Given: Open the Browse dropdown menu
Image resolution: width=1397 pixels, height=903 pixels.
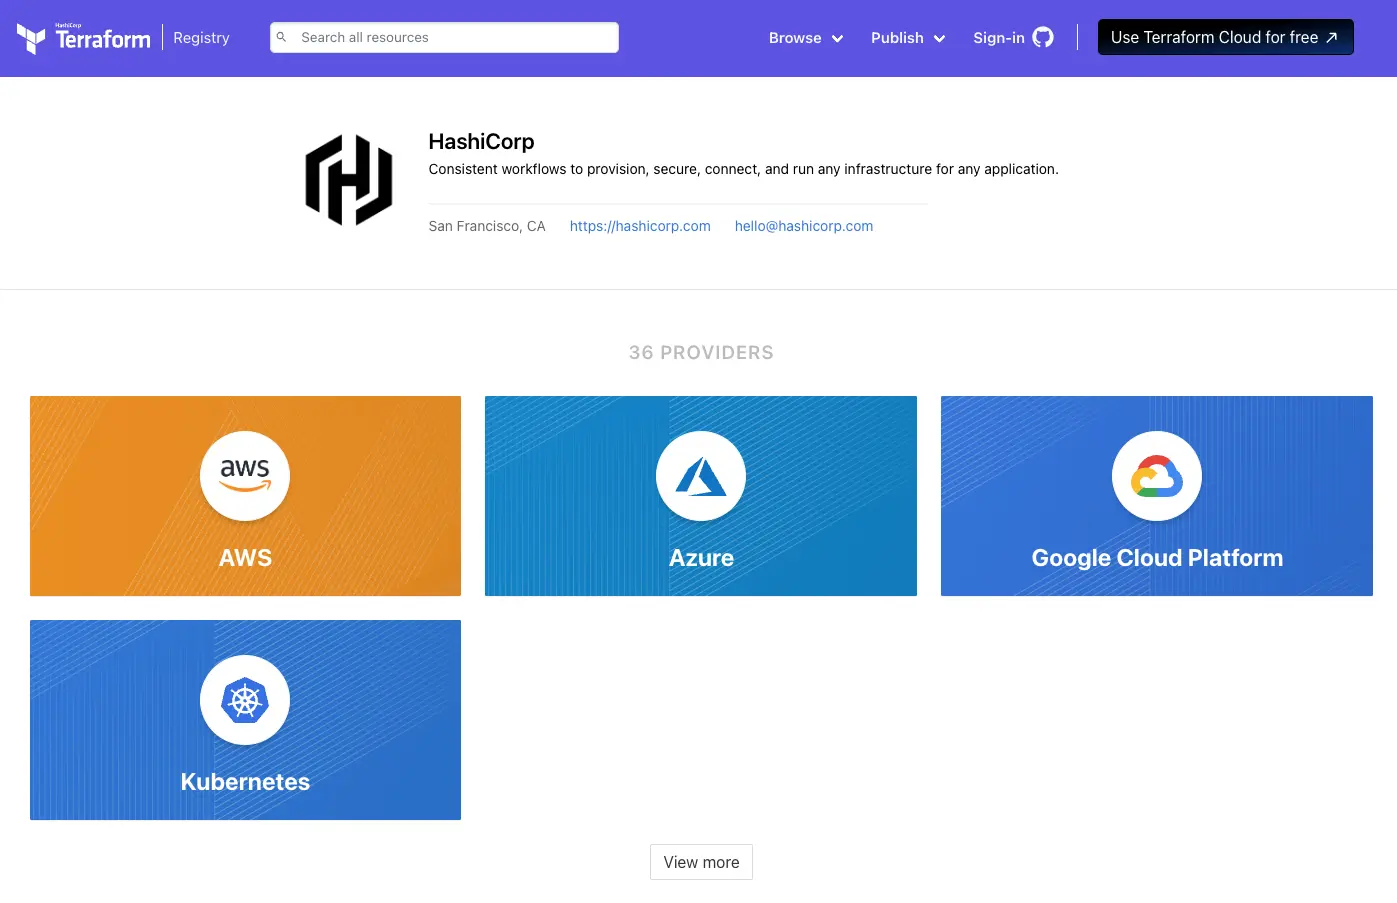Looking at the screenshot, I should pos(795,37).
